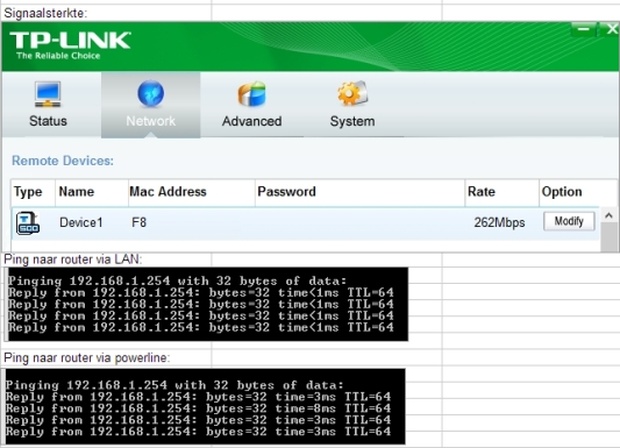Click the powerline ping 'Pinging 192.168.1.254' line
620x448 pixels.
pyautogui.click(x=174, y=385)
